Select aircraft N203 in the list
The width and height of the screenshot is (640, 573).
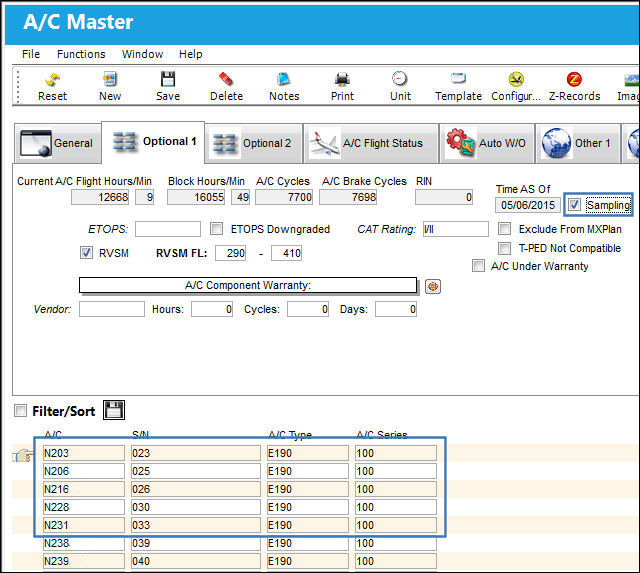click(x=84, y=453)
